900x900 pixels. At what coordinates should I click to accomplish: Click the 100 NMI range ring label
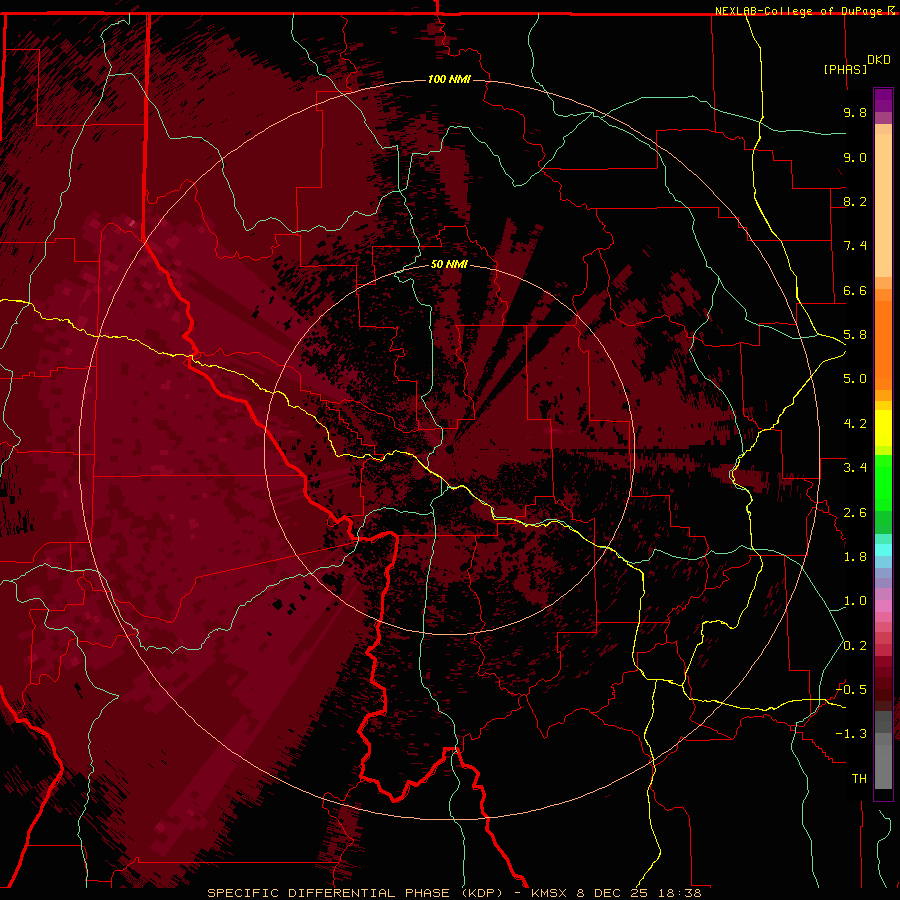pyautogui.click(x=449, y=79)
